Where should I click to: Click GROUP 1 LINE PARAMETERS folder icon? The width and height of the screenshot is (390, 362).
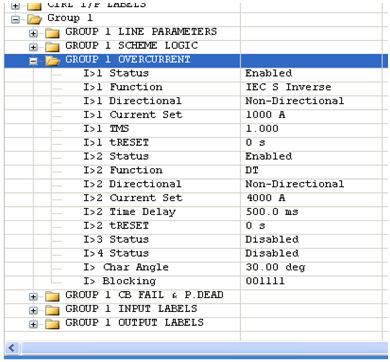[x=52, y=33]
